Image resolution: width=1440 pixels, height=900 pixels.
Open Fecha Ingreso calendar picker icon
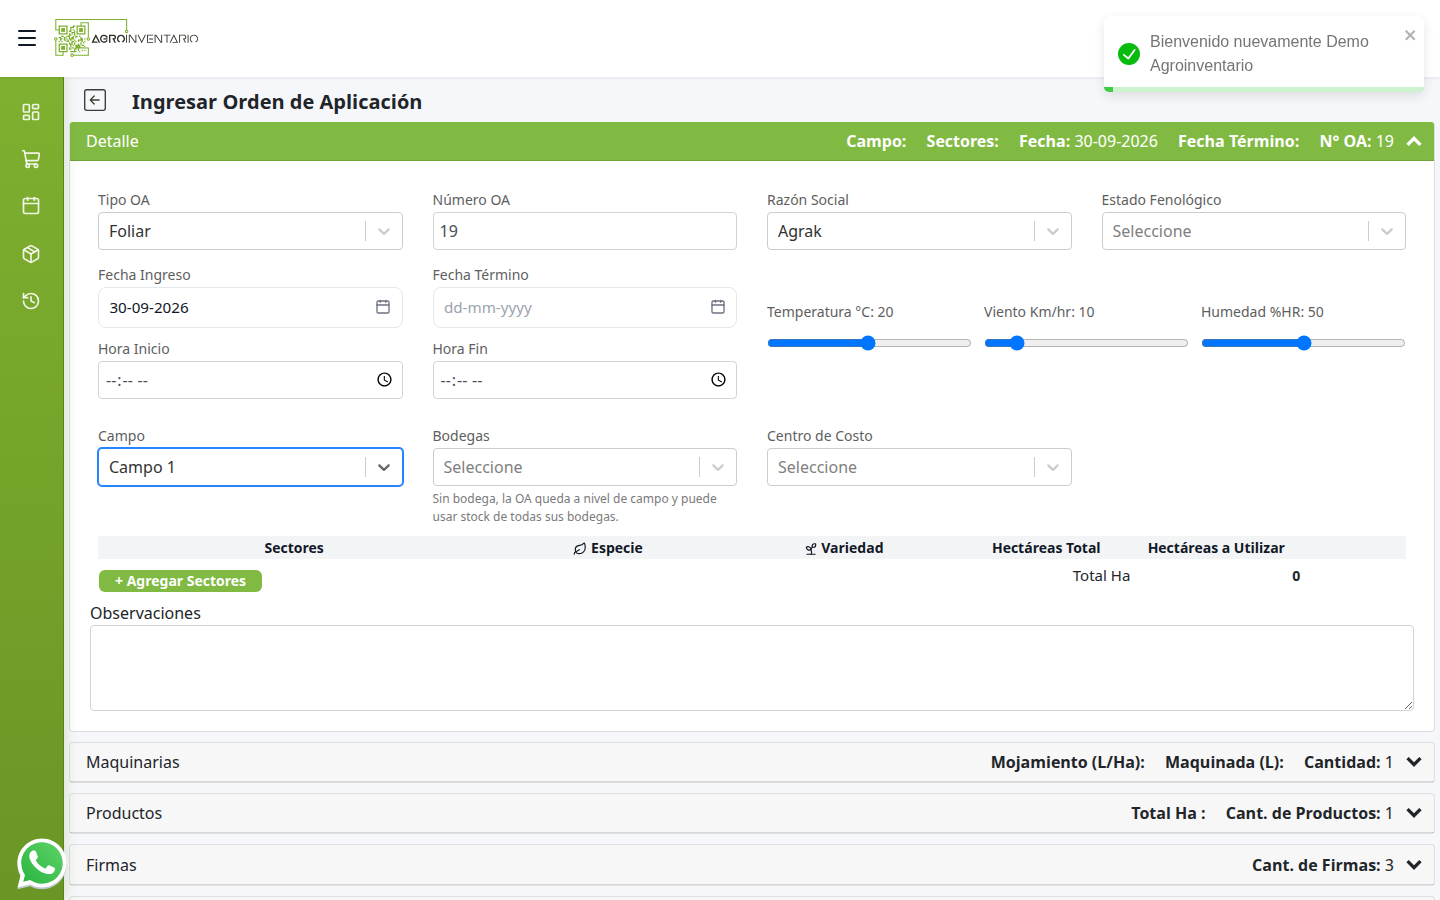point(383,307)
